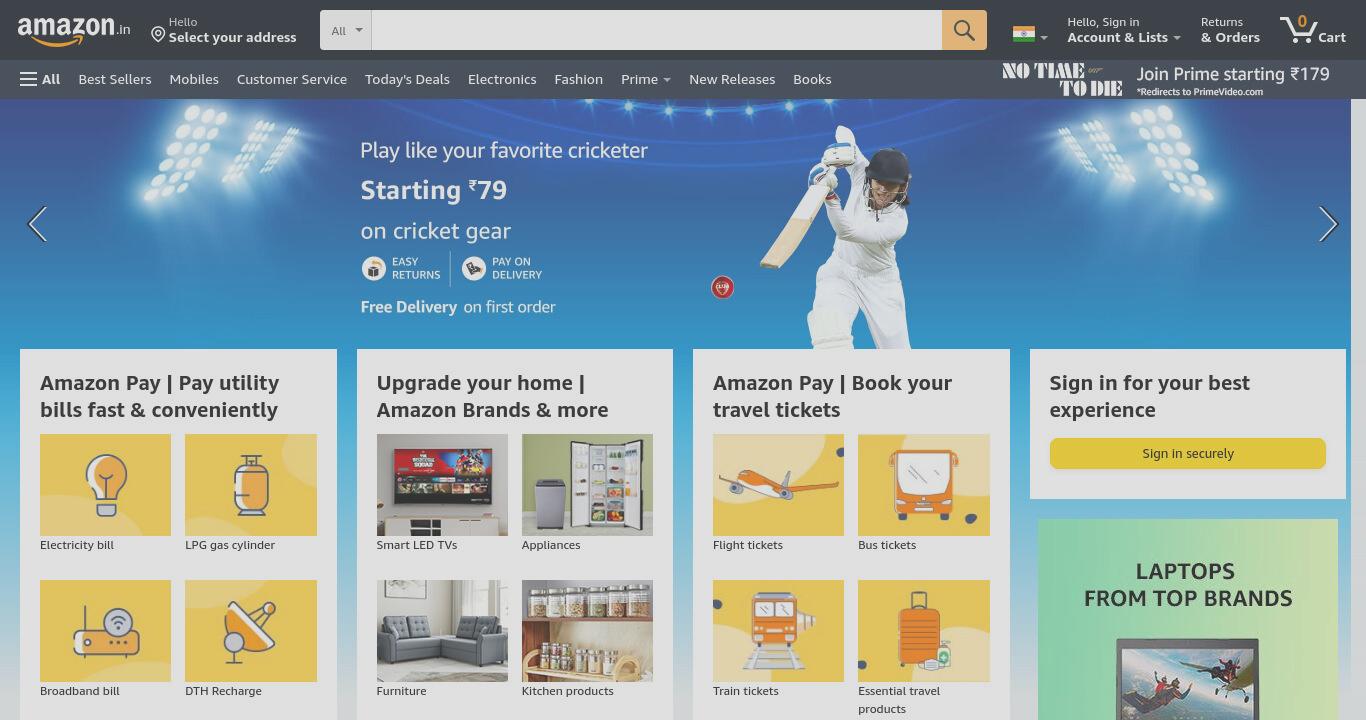
Task: Expand the All search category dropdown
Action: tap(346, 30)
